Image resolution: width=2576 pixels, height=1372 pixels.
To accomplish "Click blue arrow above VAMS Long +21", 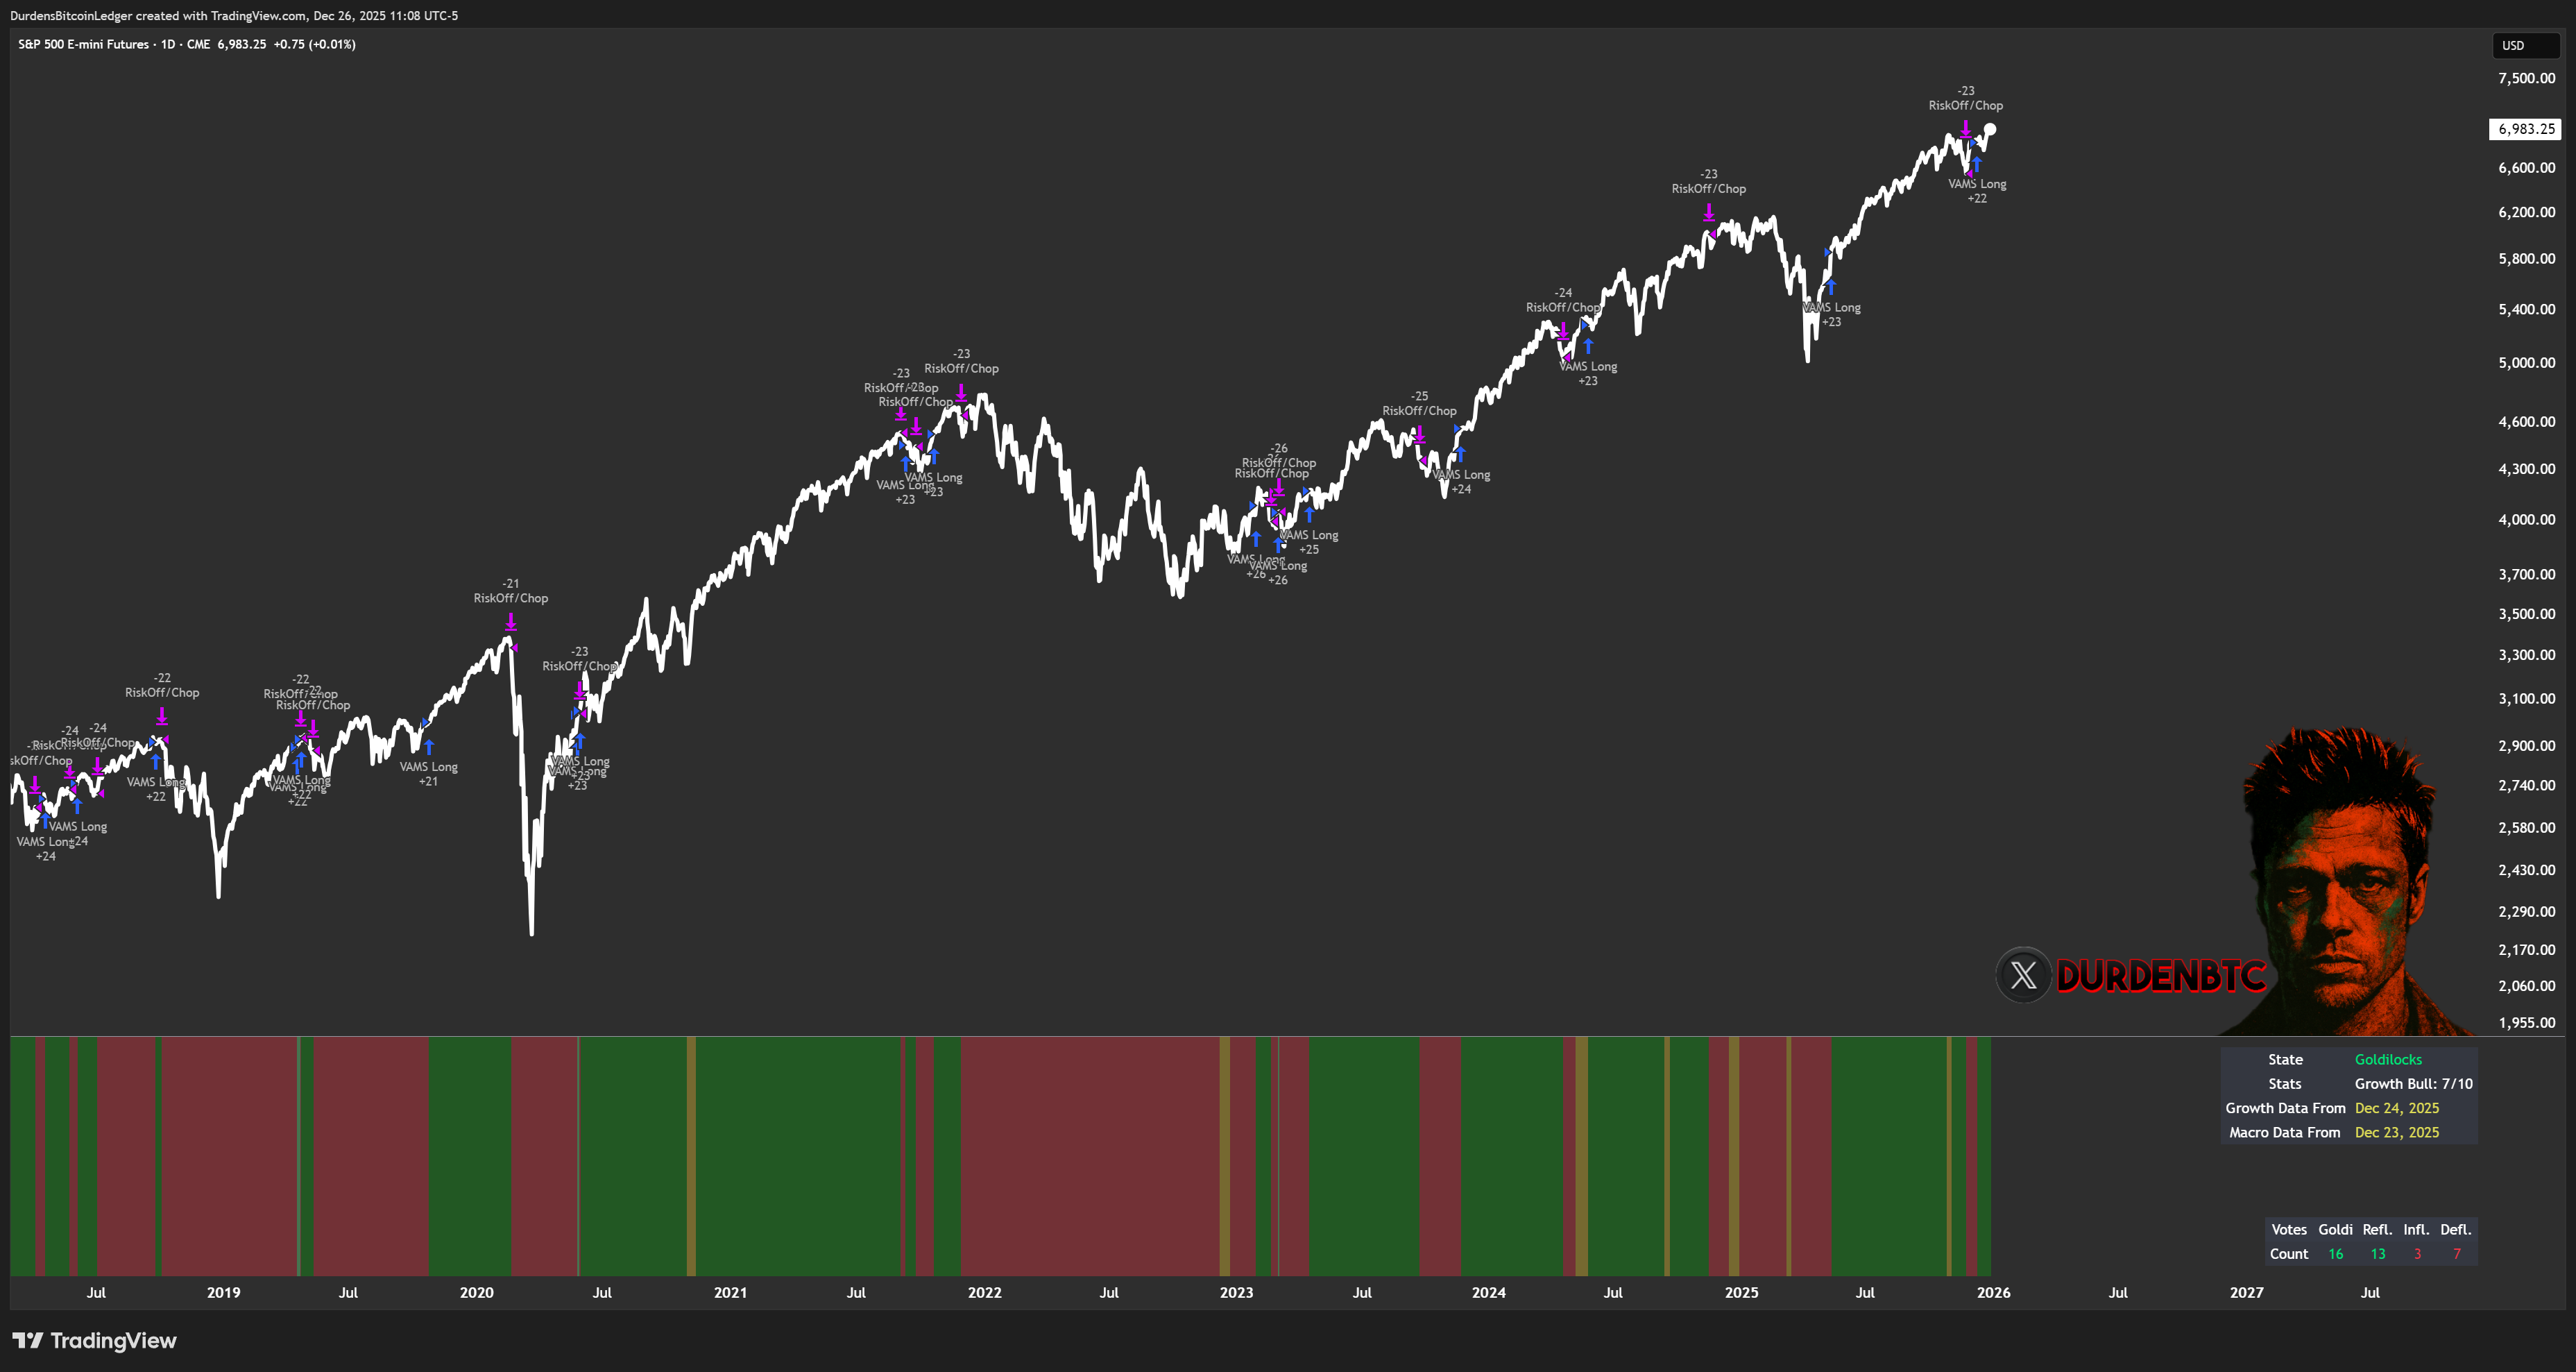I will (429, 746).
